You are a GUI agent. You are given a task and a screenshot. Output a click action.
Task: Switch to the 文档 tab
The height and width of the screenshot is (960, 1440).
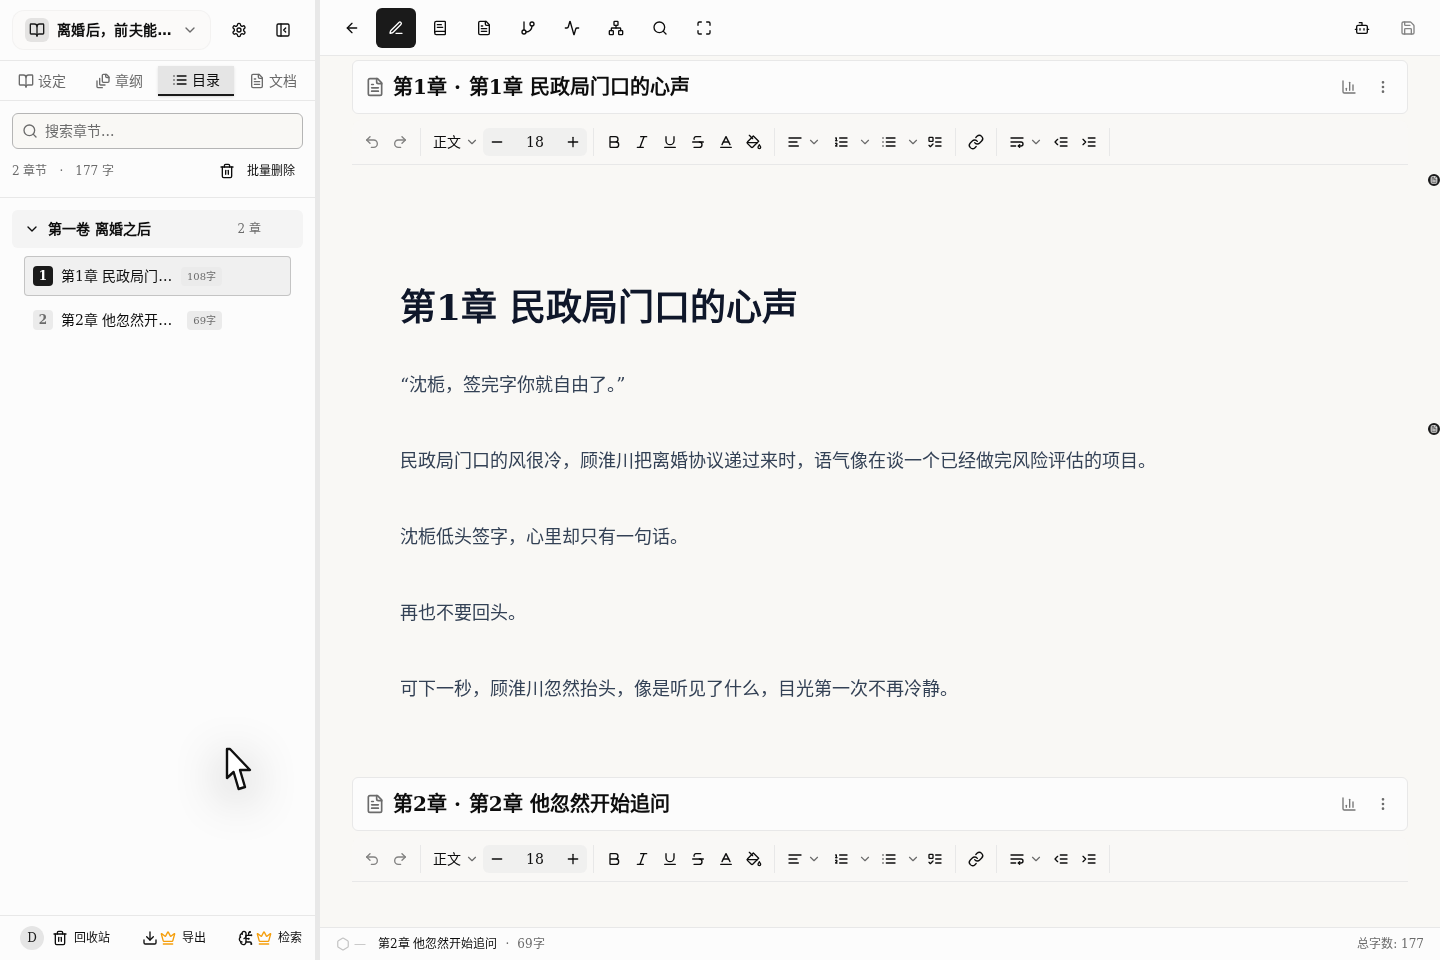click(x=272, y=81)
